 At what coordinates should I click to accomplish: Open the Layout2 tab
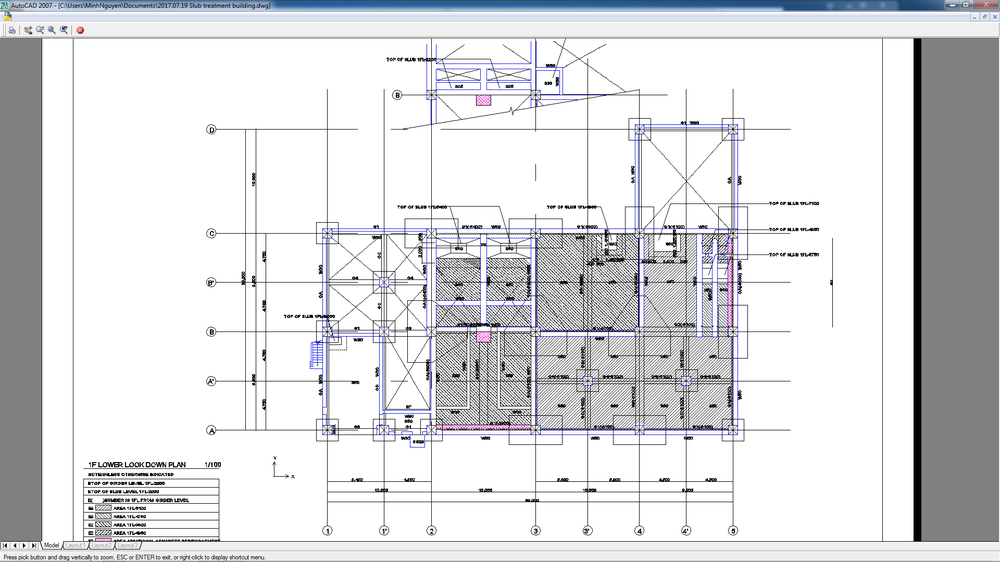coord(101,545)
